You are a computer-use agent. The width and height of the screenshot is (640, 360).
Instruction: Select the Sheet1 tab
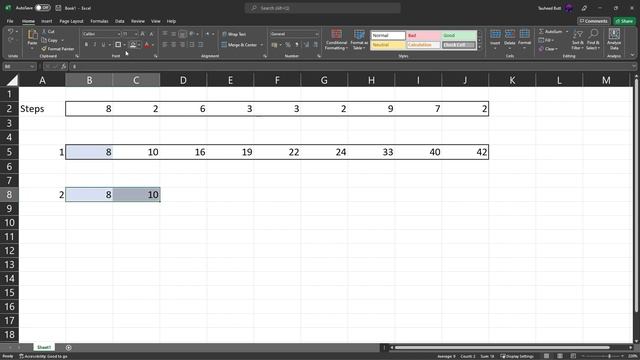pos(44,347)
